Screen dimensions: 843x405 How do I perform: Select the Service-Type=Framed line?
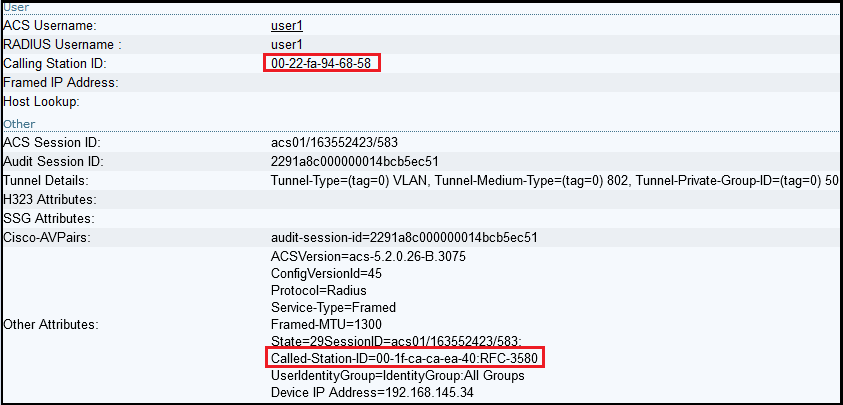click(x=333, y=308)
